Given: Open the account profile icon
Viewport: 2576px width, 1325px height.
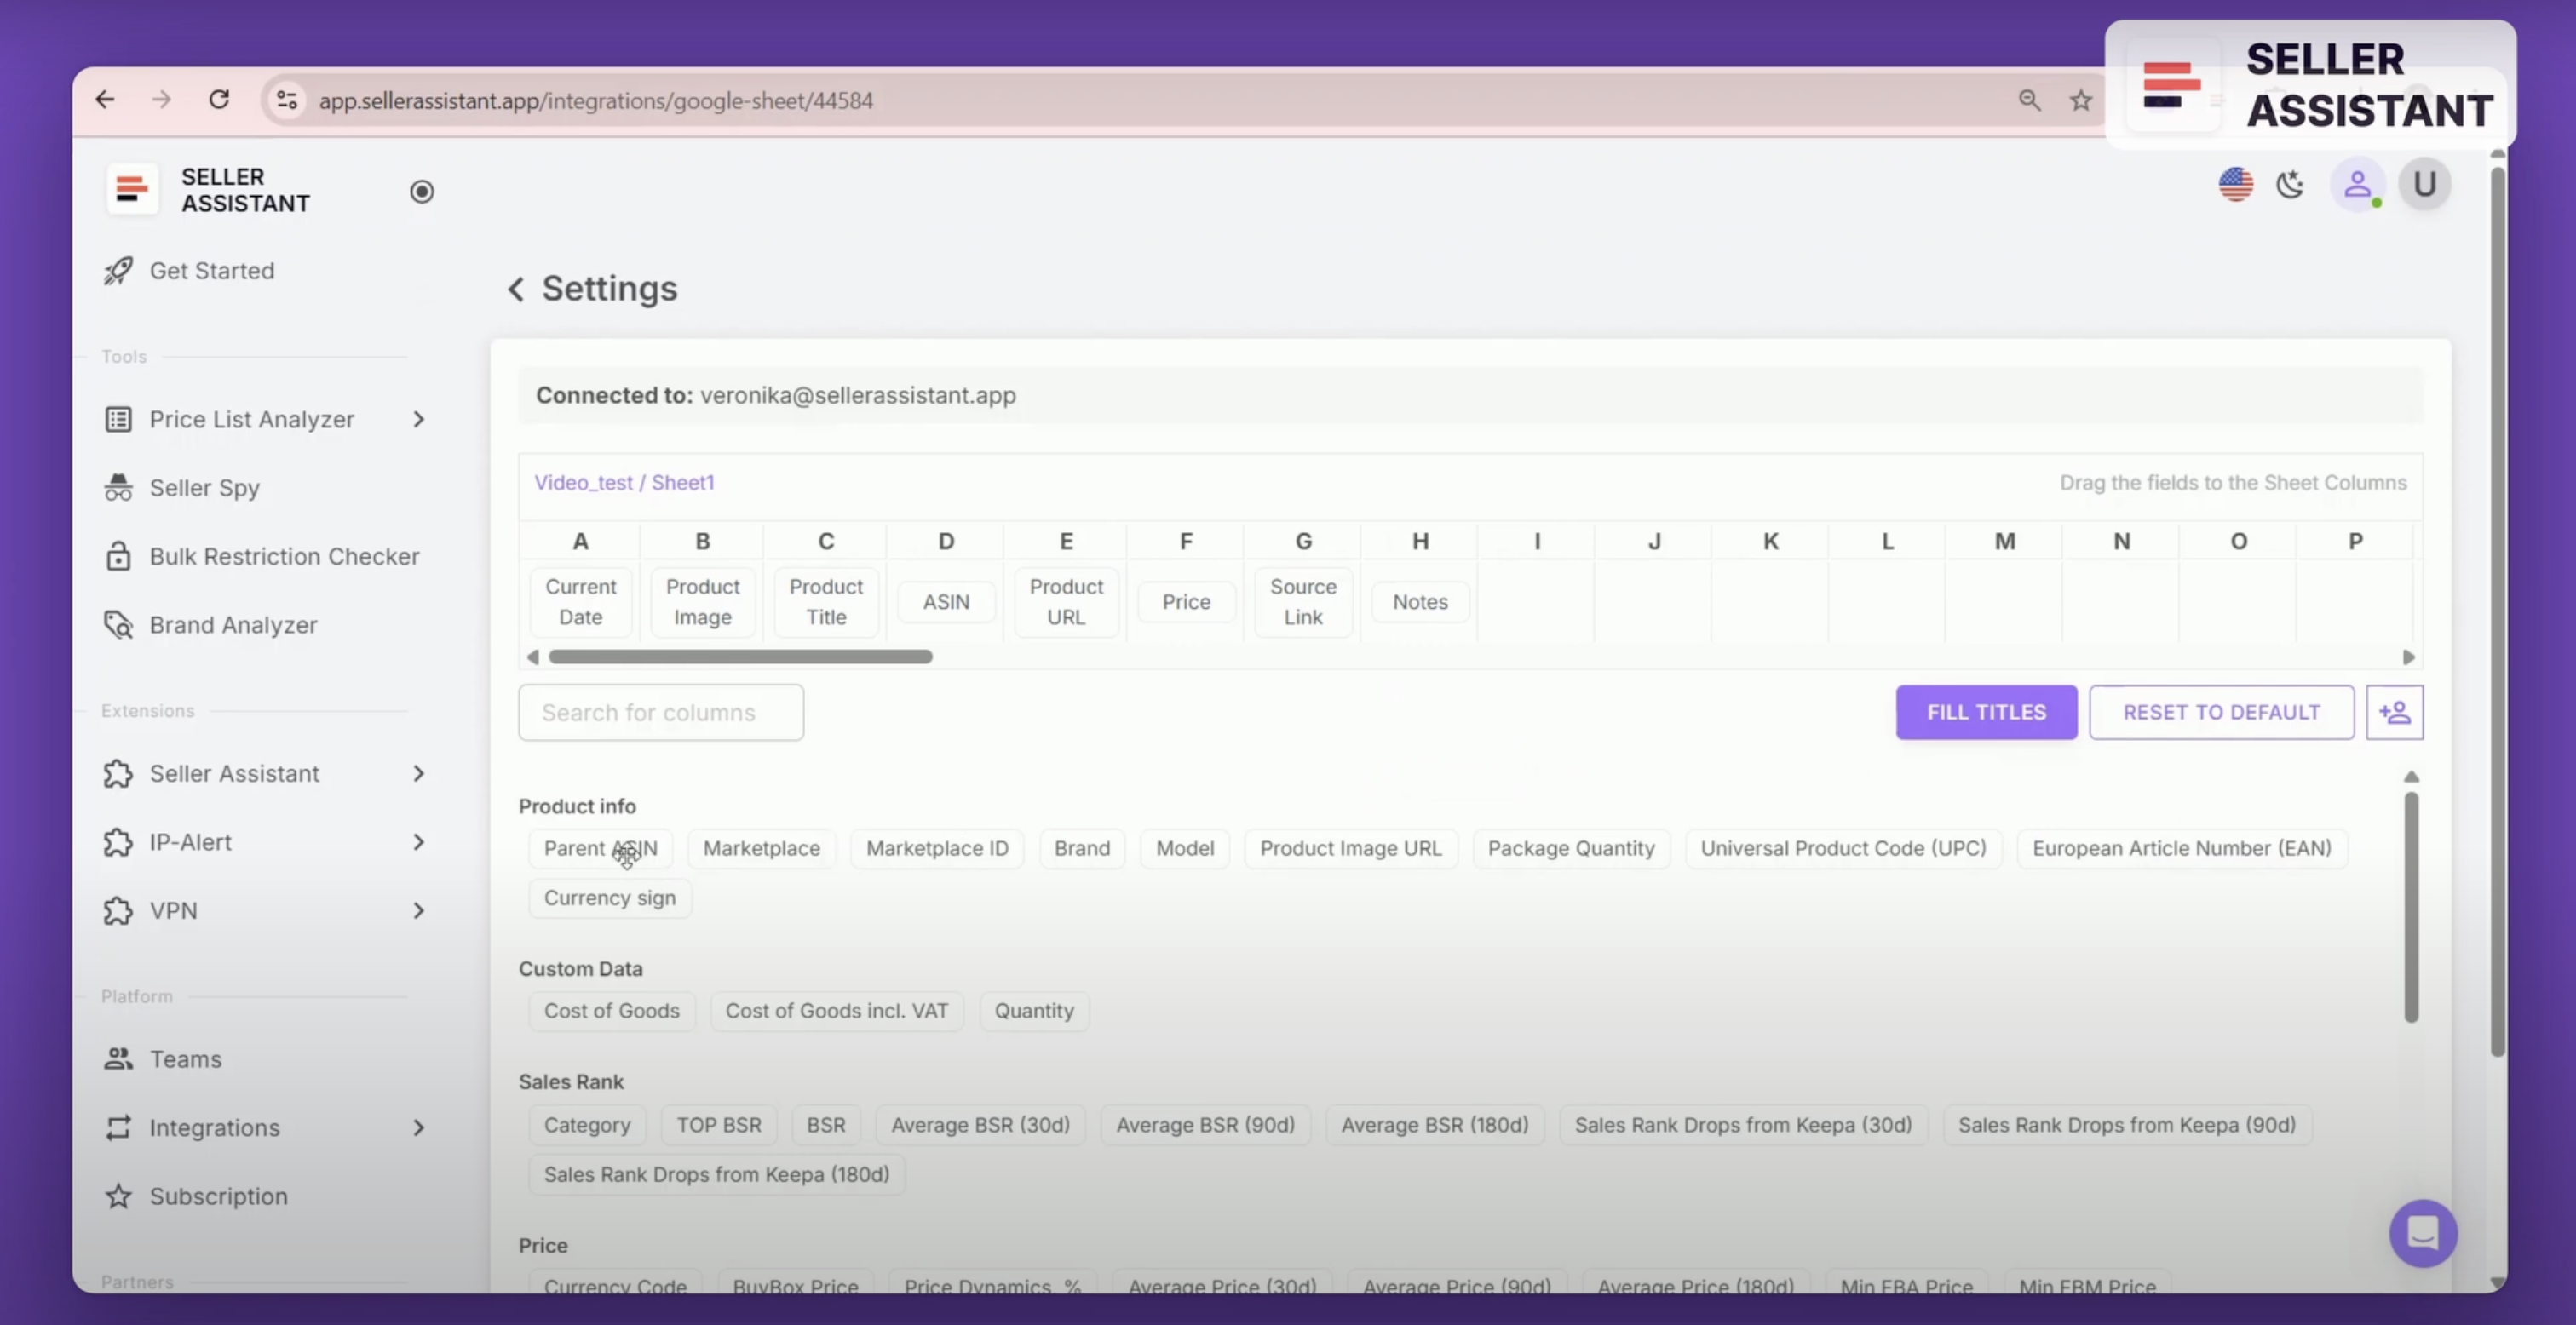Looking at the screenshot, I should coord(2358,184).
